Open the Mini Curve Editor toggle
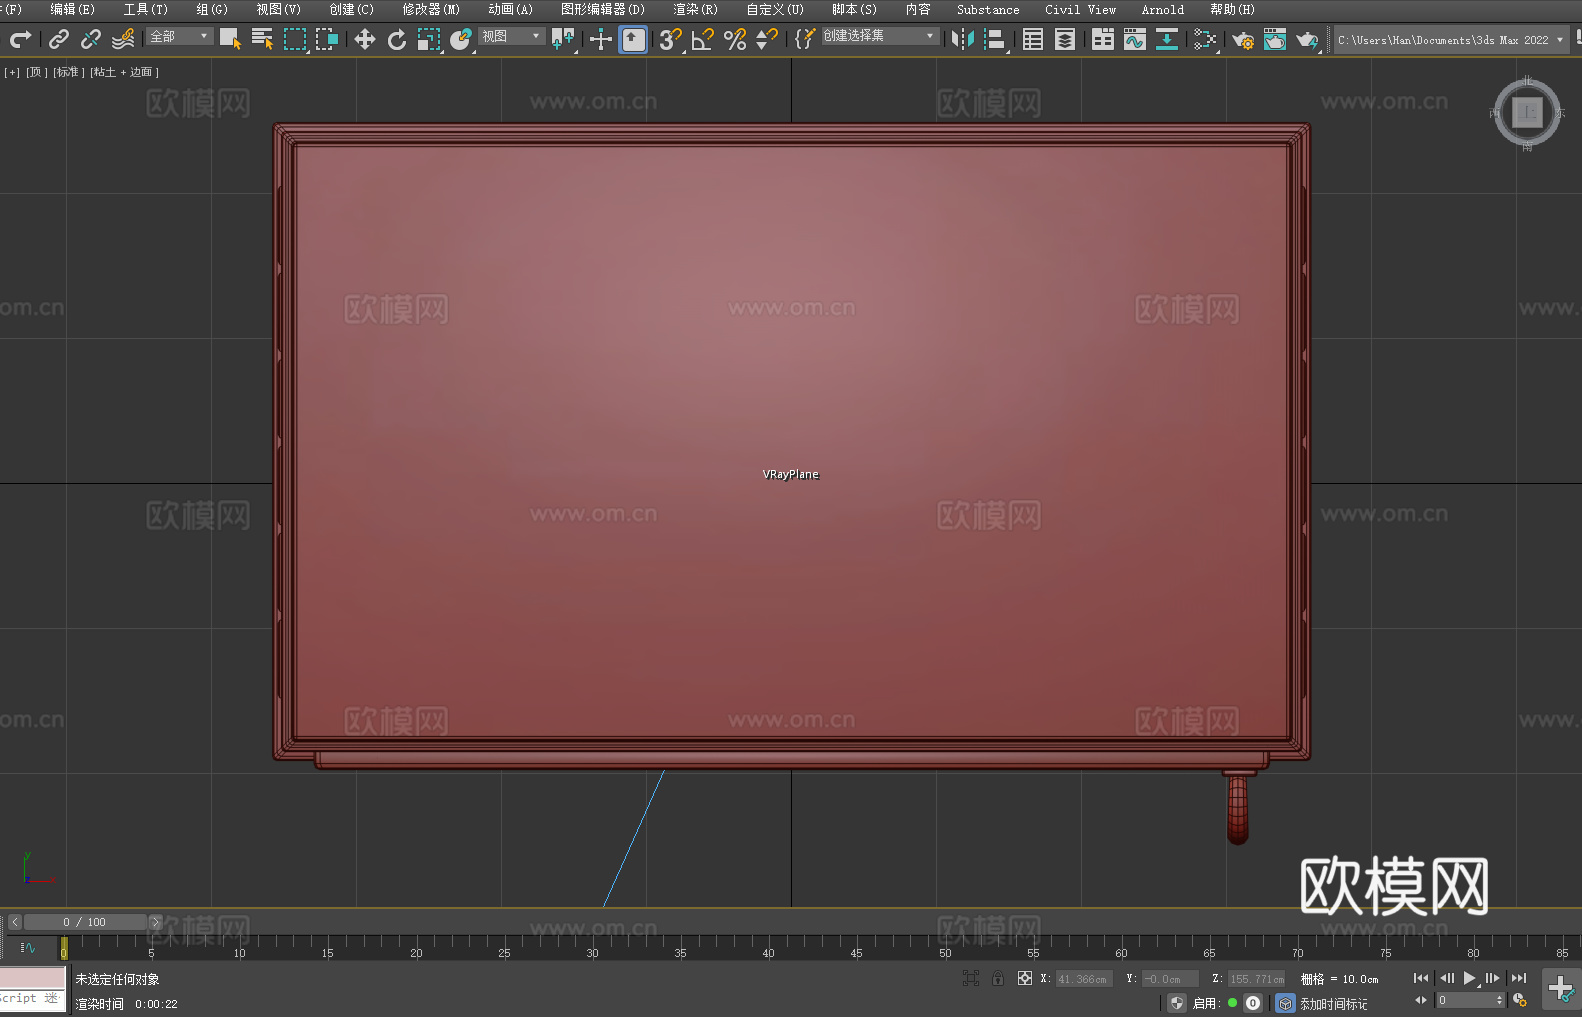The width and height of the screenshot is (1582, 1017). click(28, 947)
